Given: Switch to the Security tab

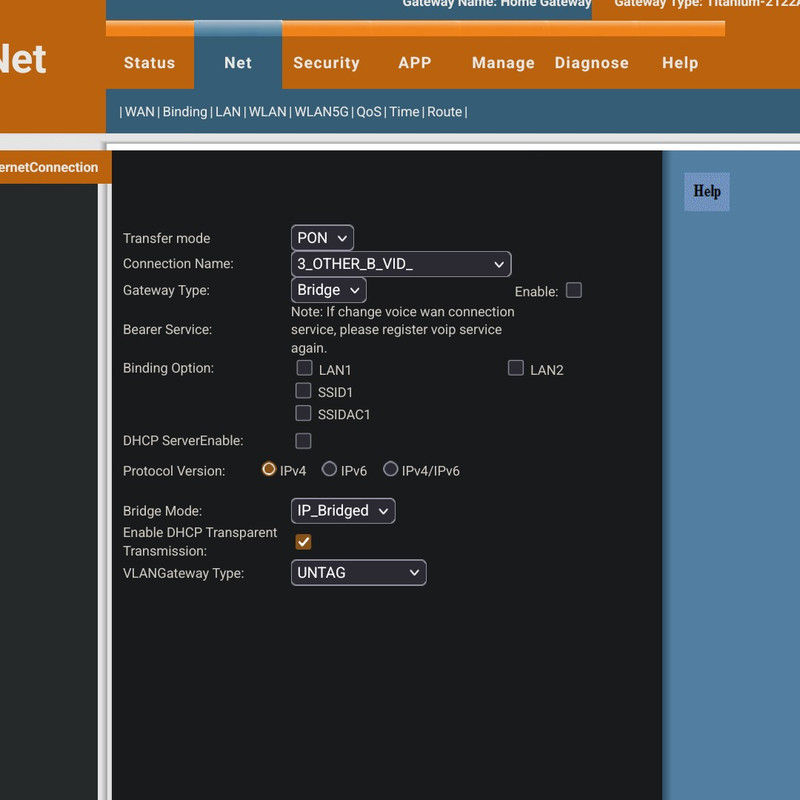Looking at the screenshot, I should pyautogui.click(x=327, y=63).
